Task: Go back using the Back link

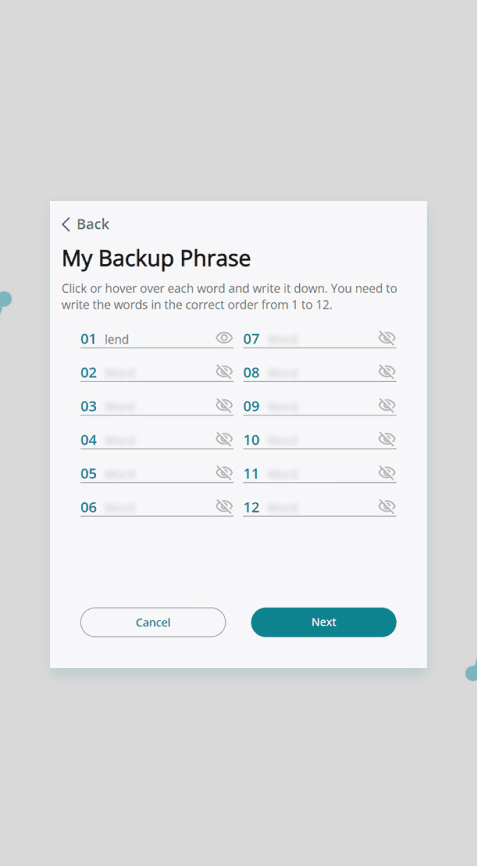Action: (85, 224)
